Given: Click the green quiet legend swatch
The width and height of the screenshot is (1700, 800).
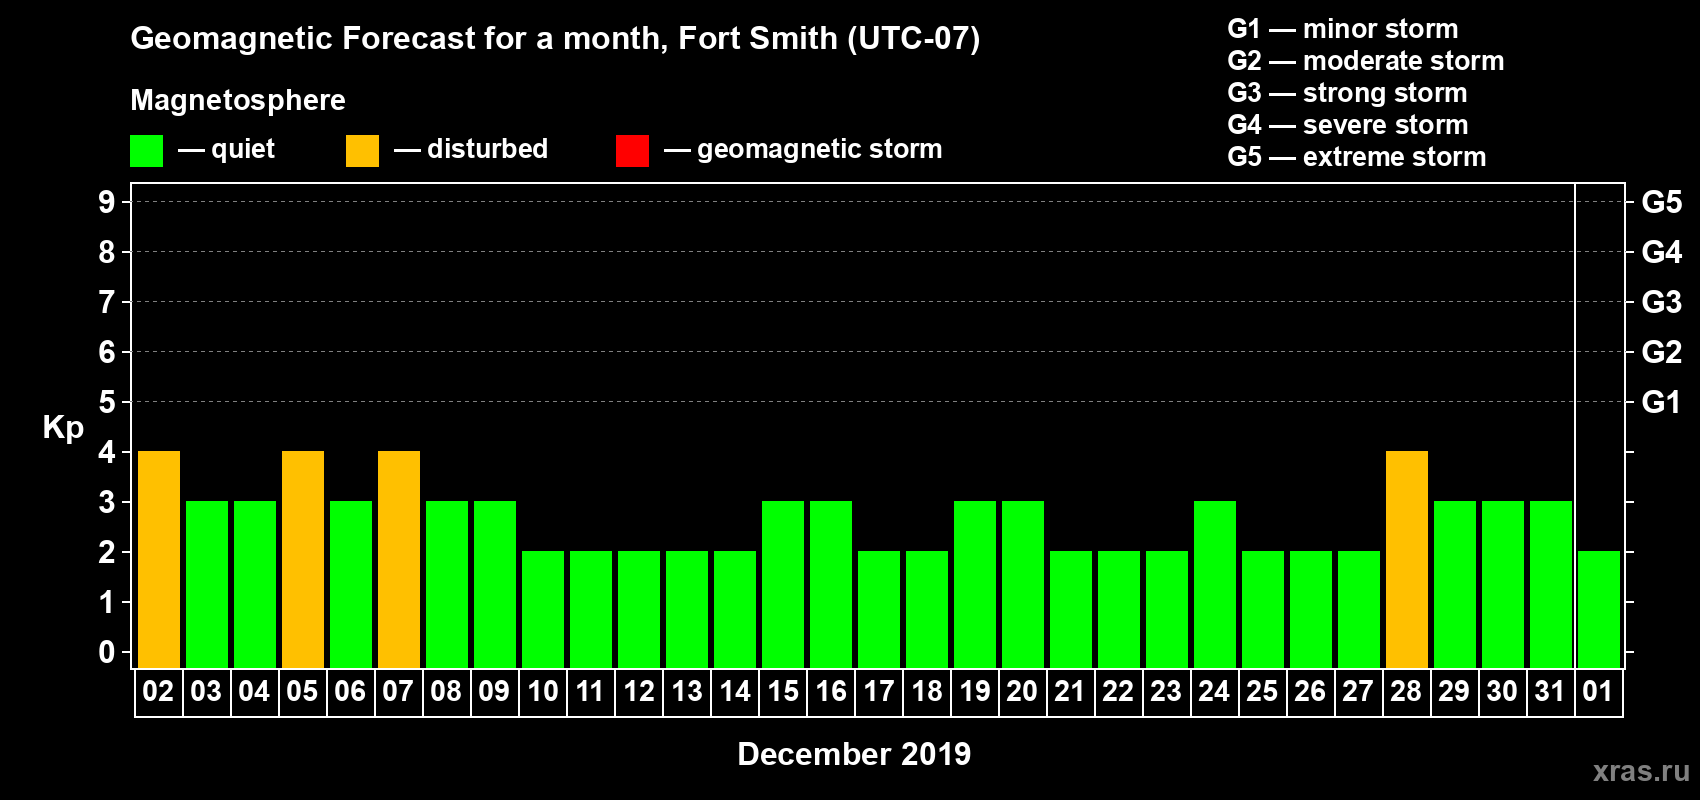Looking at the screenshot, I should pyautogui.click(x=146, y=150).
